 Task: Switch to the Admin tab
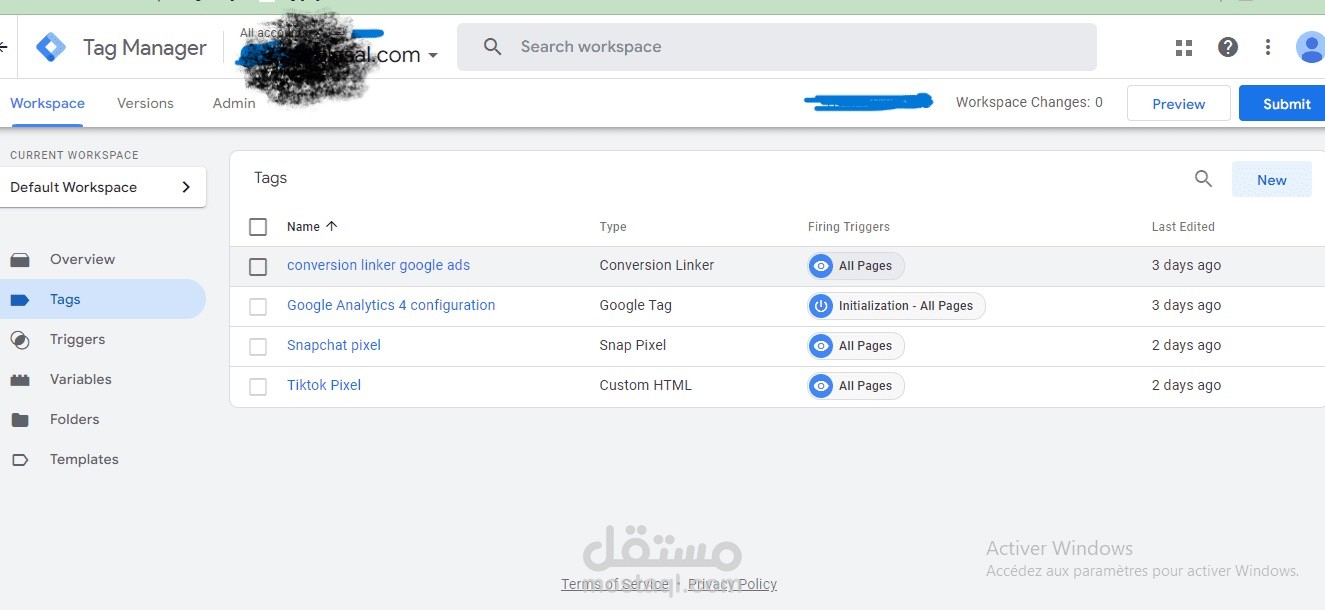pos(234,103)
